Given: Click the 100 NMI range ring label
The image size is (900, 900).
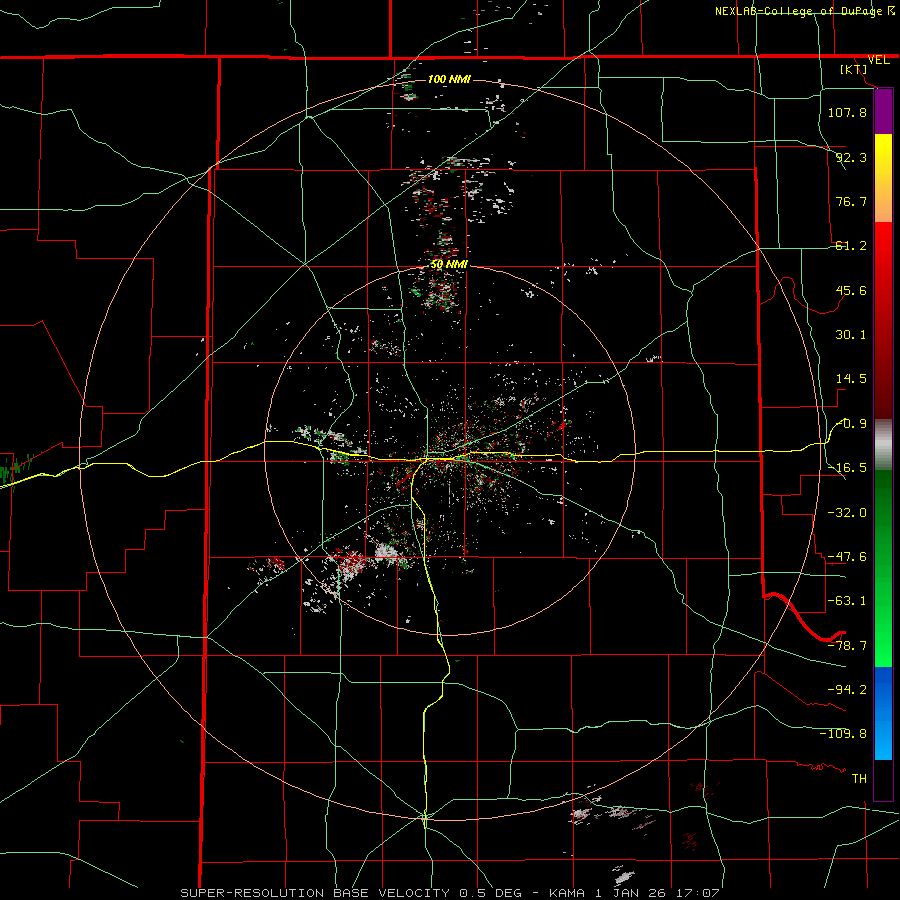Looking at the screenshot, I should point(449,79).
